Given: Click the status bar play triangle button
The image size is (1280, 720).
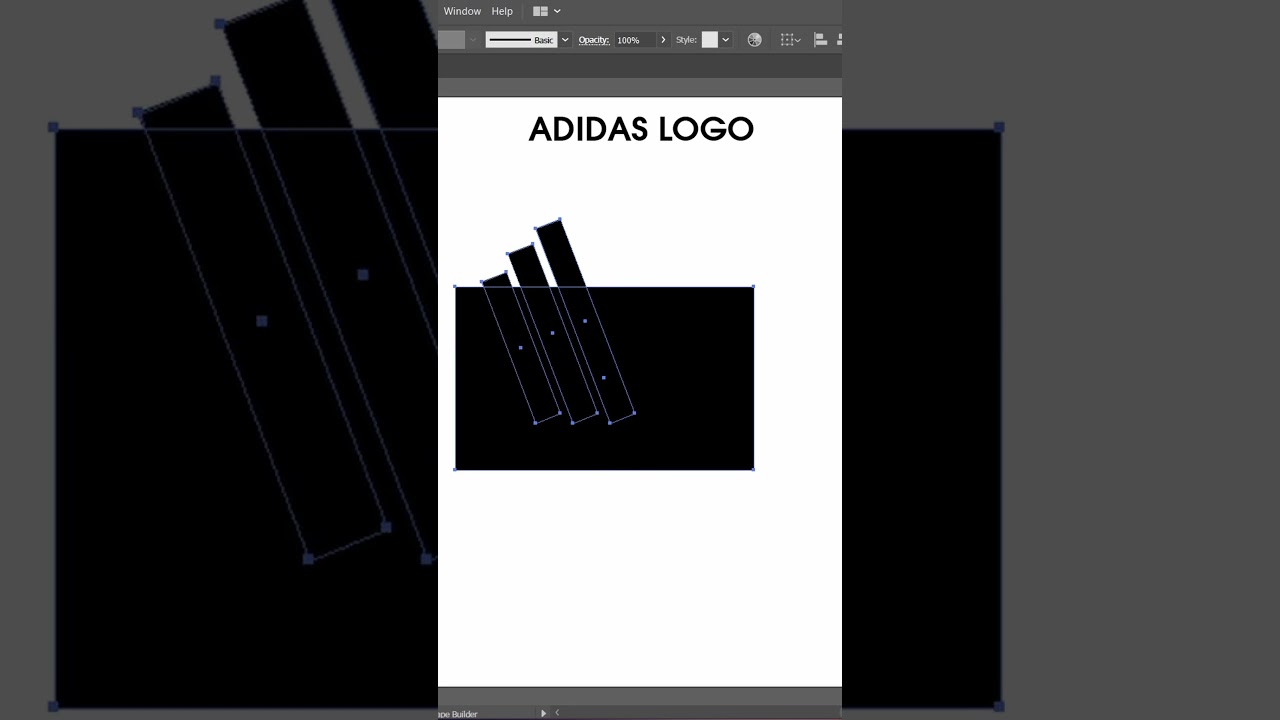Looking at the screenshot, I should click(544, 713).
